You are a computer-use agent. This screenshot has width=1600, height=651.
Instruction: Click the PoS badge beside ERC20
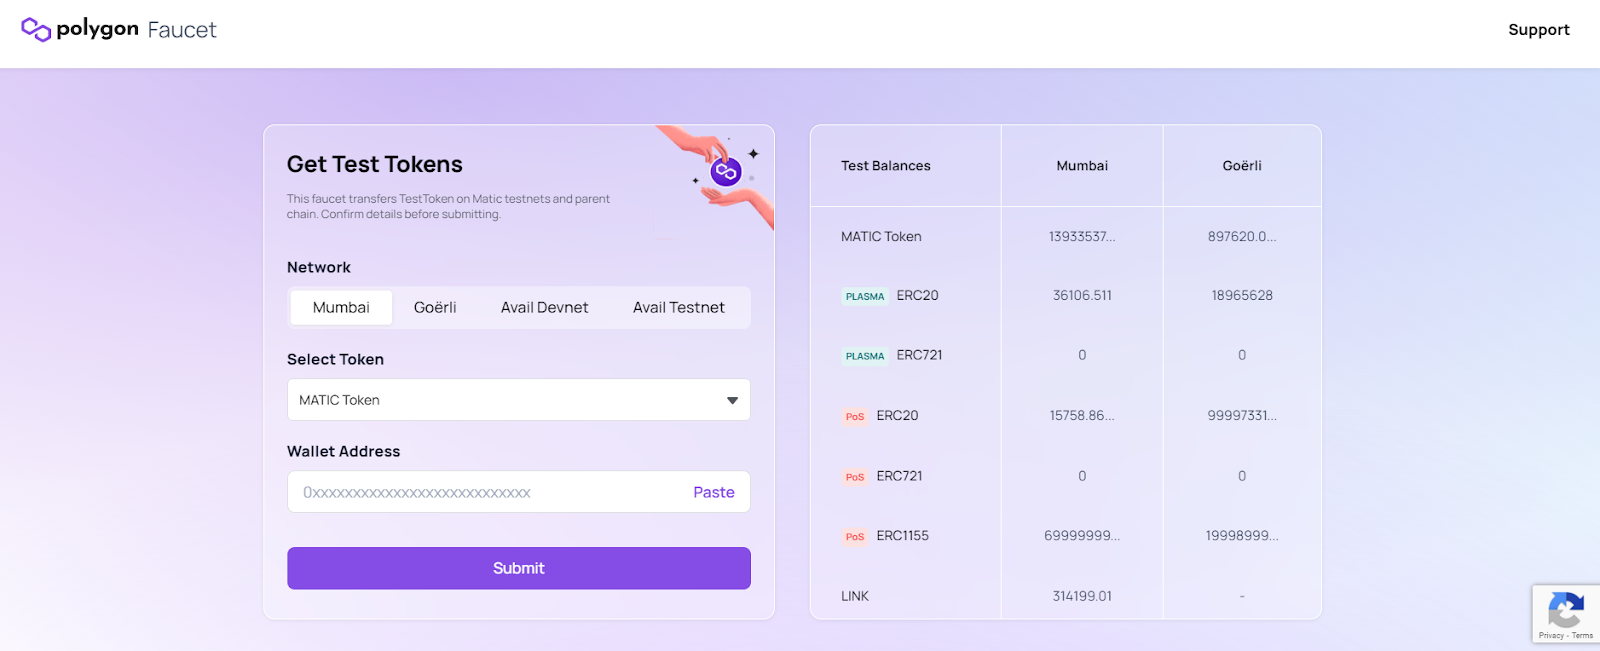(855, 416)
